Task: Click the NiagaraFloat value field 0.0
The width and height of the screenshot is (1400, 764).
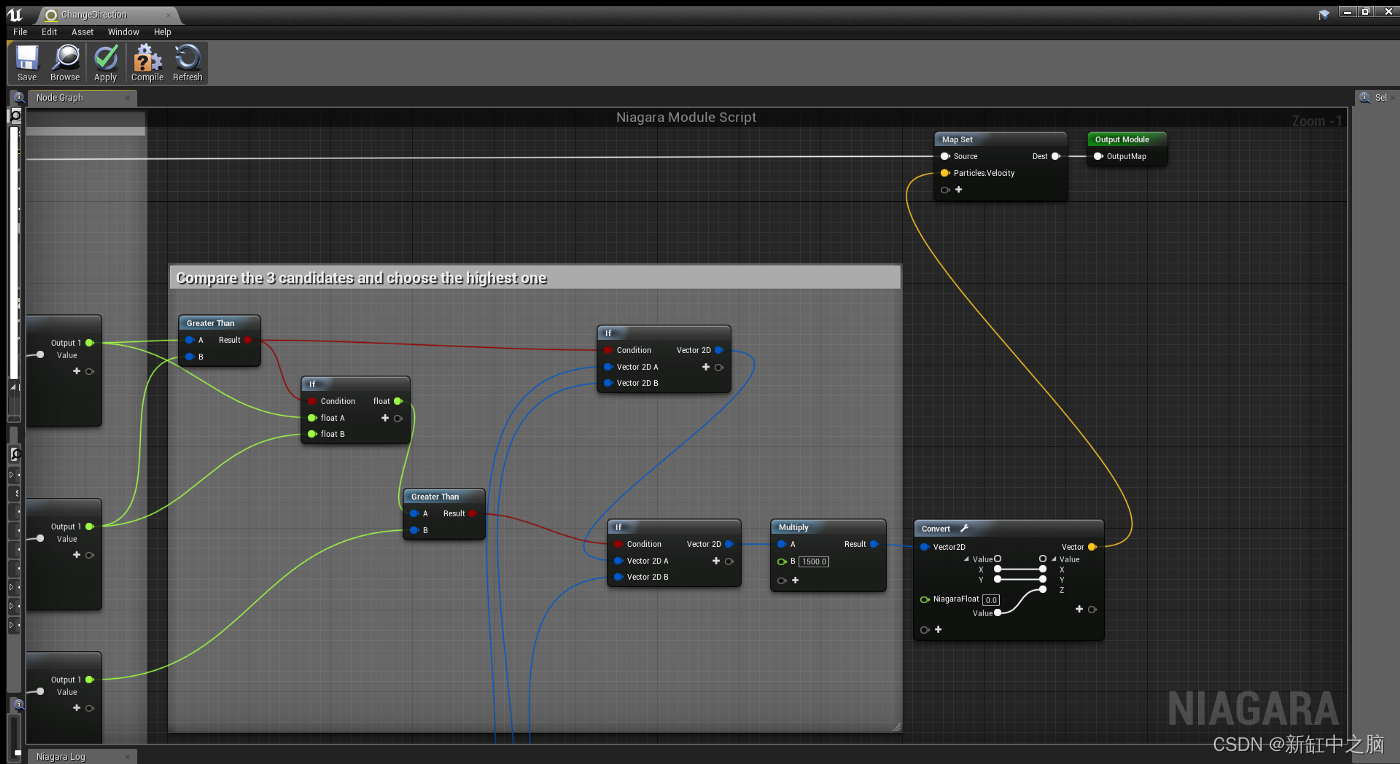Action: pos(991,600)
